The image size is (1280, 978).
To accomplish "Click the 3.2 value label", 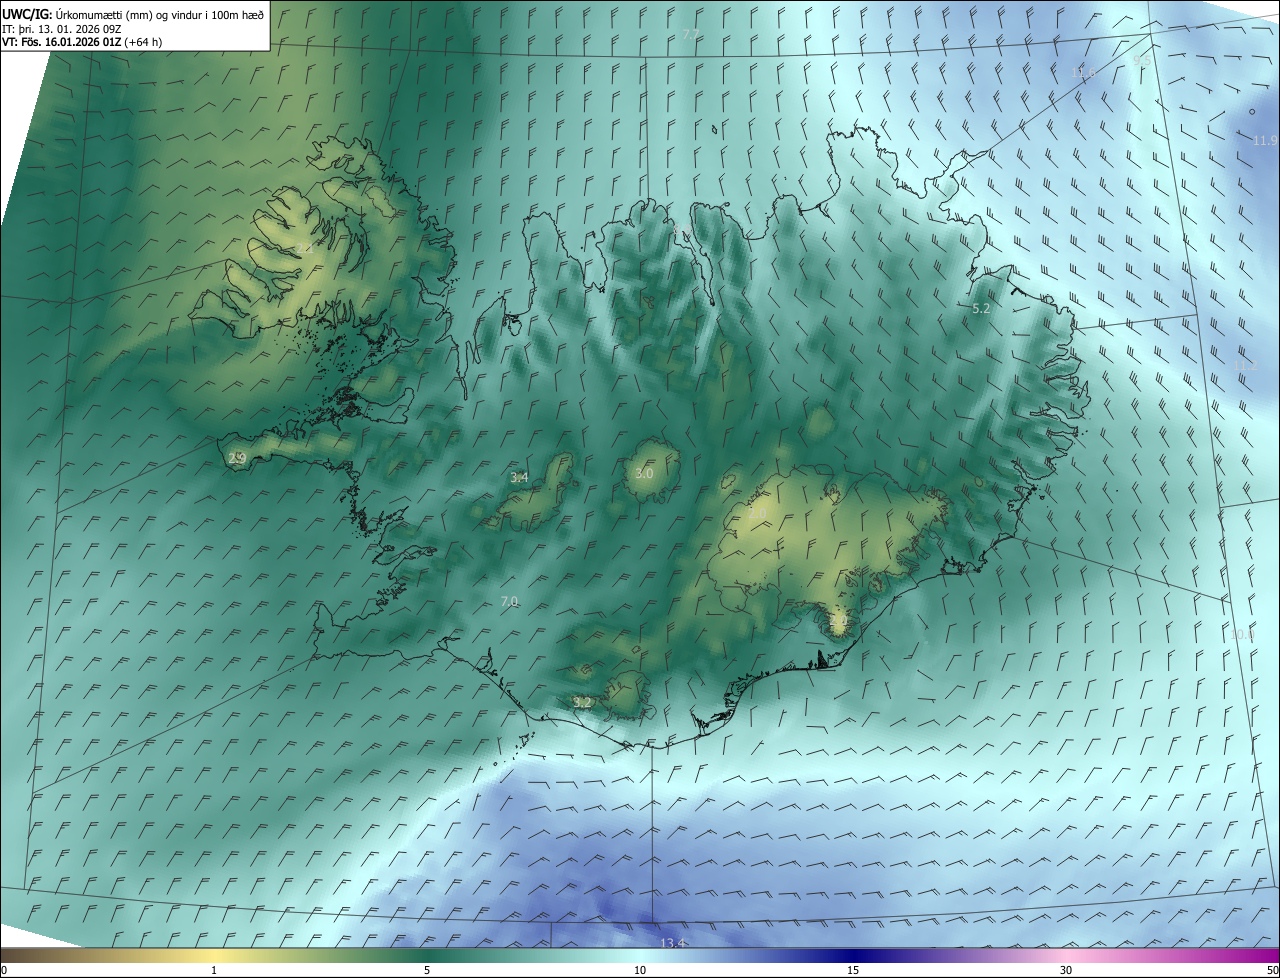I will click(582, 703).
